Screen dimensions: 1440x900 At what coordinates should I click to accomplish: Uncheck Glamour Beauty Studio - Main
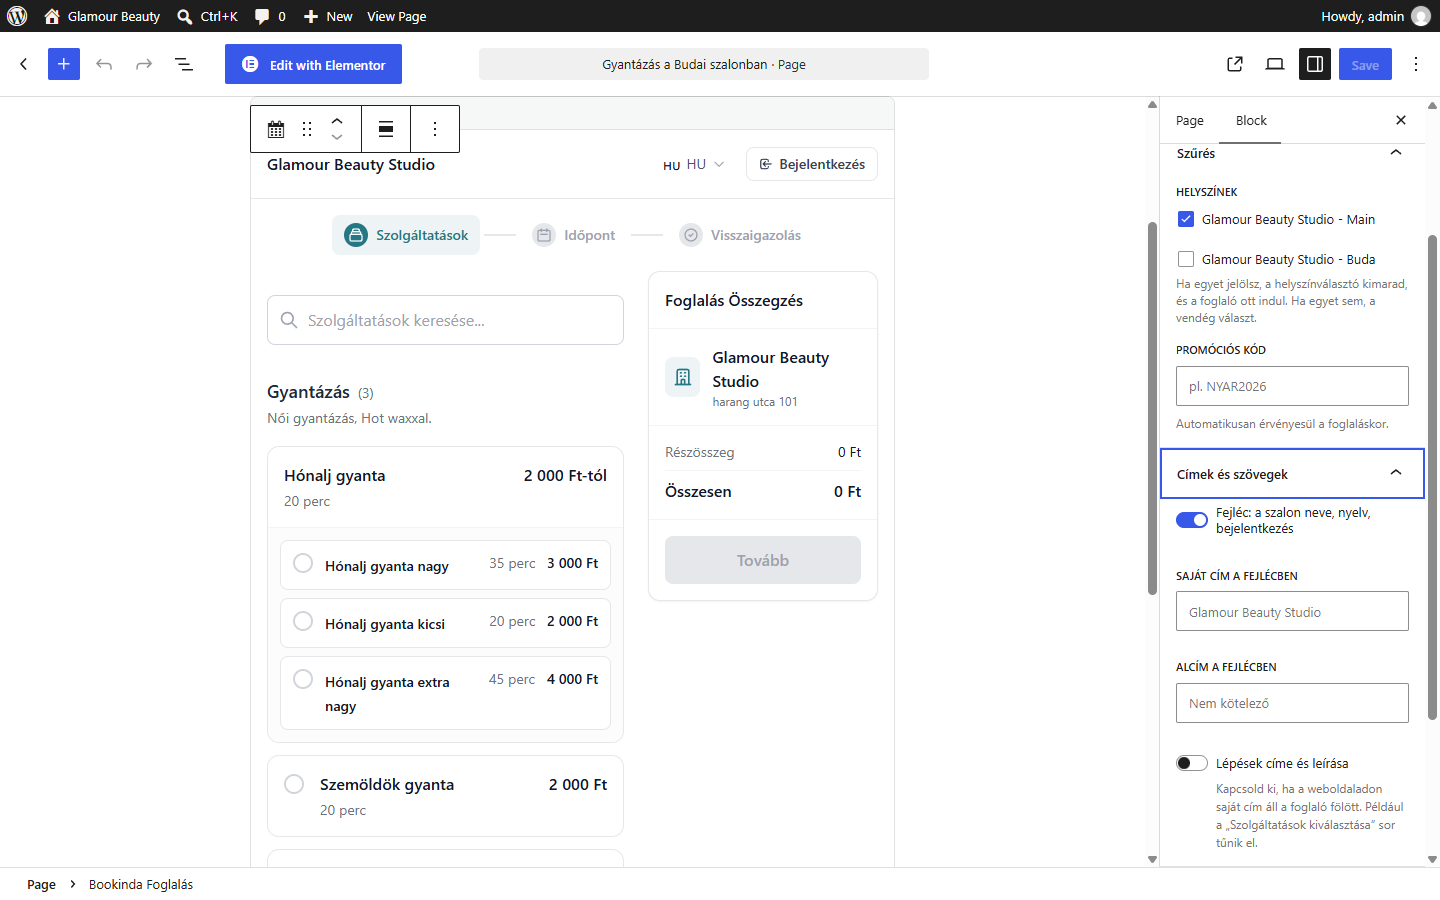point(1186,219)
